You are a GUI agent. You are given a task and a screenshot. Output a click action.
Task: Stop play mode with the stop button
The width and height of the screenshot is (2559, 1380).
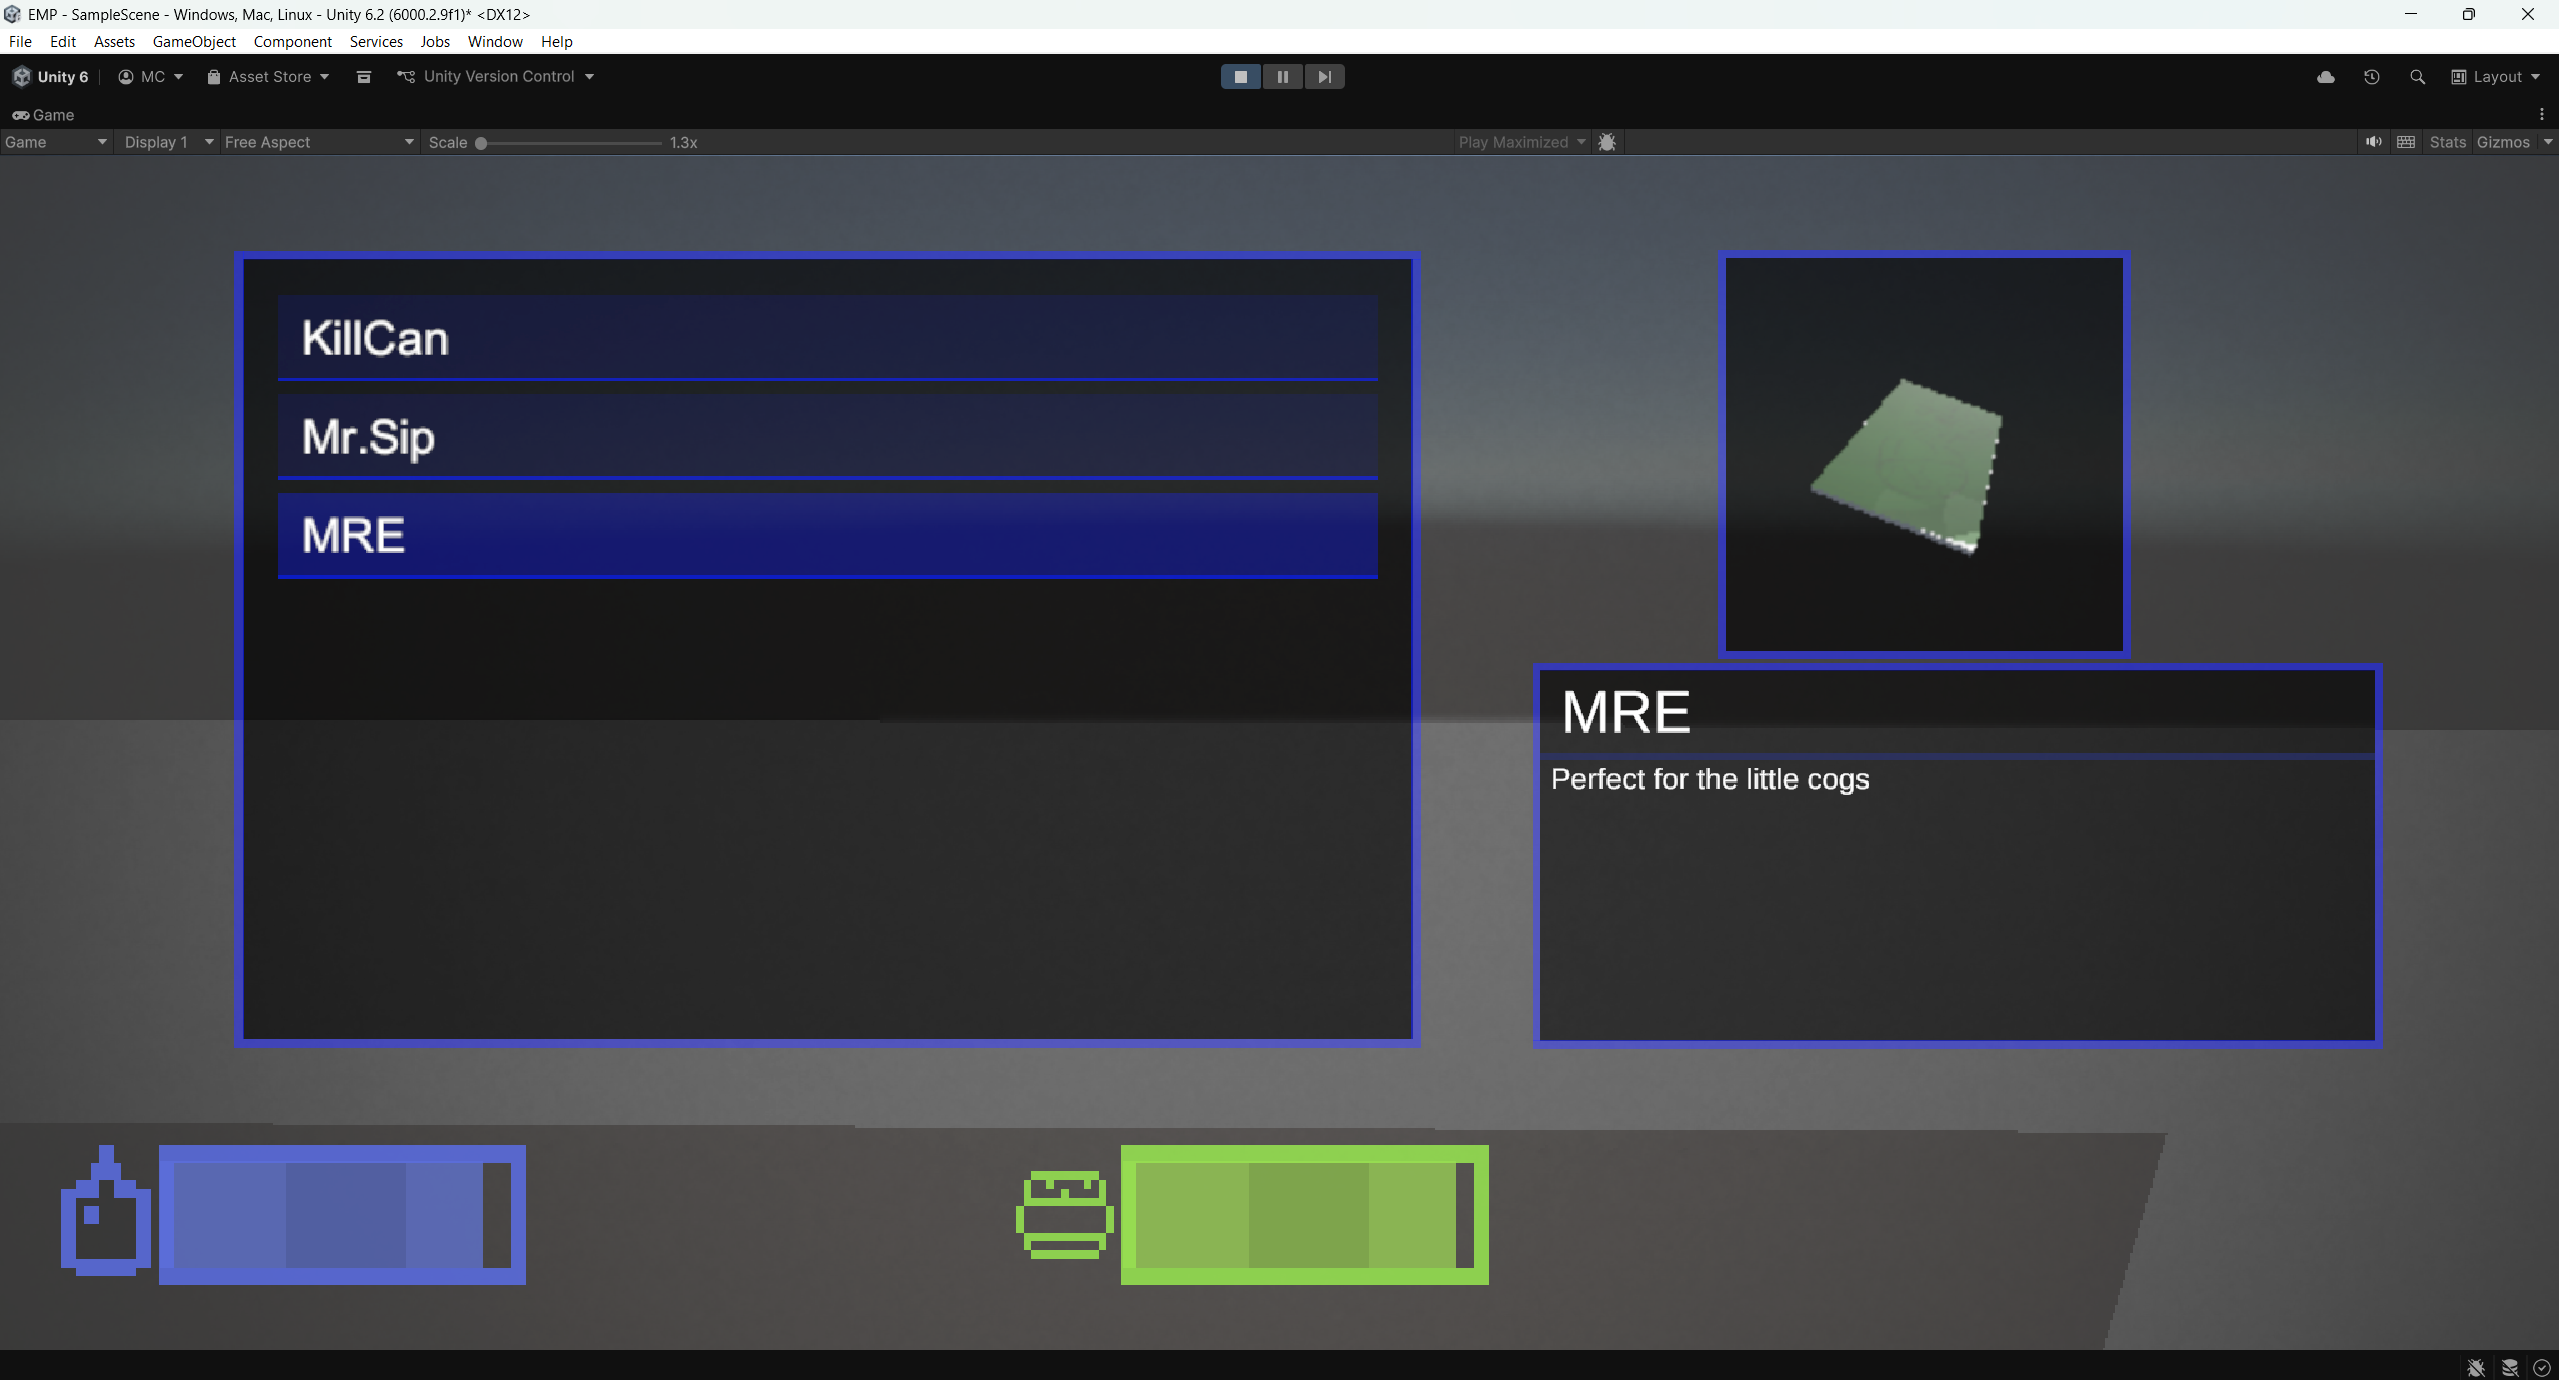coord(1240,77)
